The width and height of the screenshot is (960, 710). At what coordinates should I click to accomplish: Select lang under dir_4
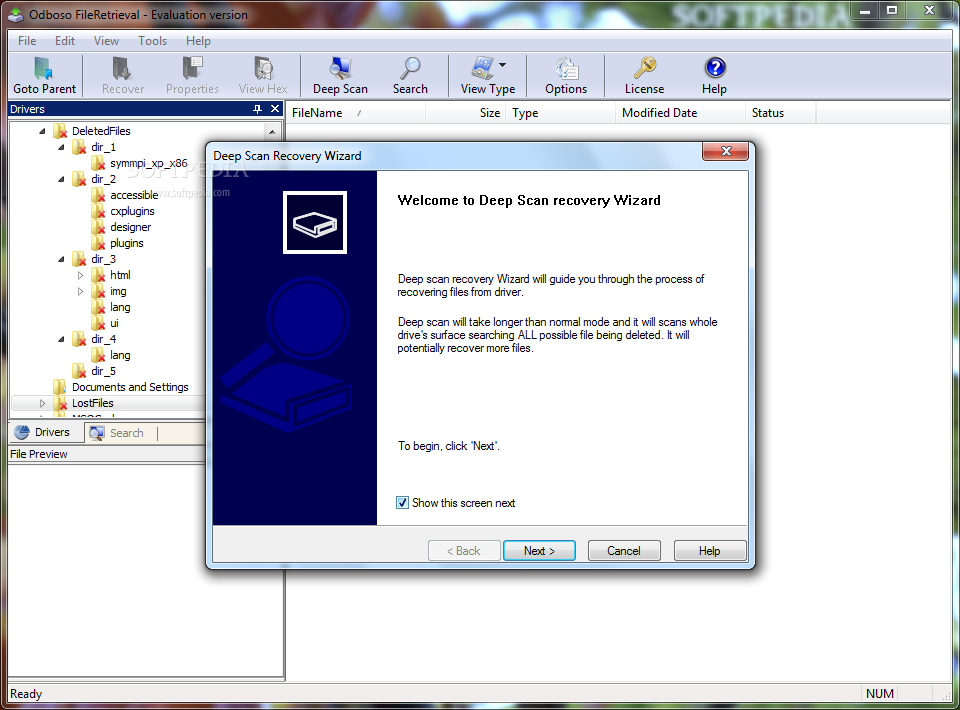coord(120,355)
